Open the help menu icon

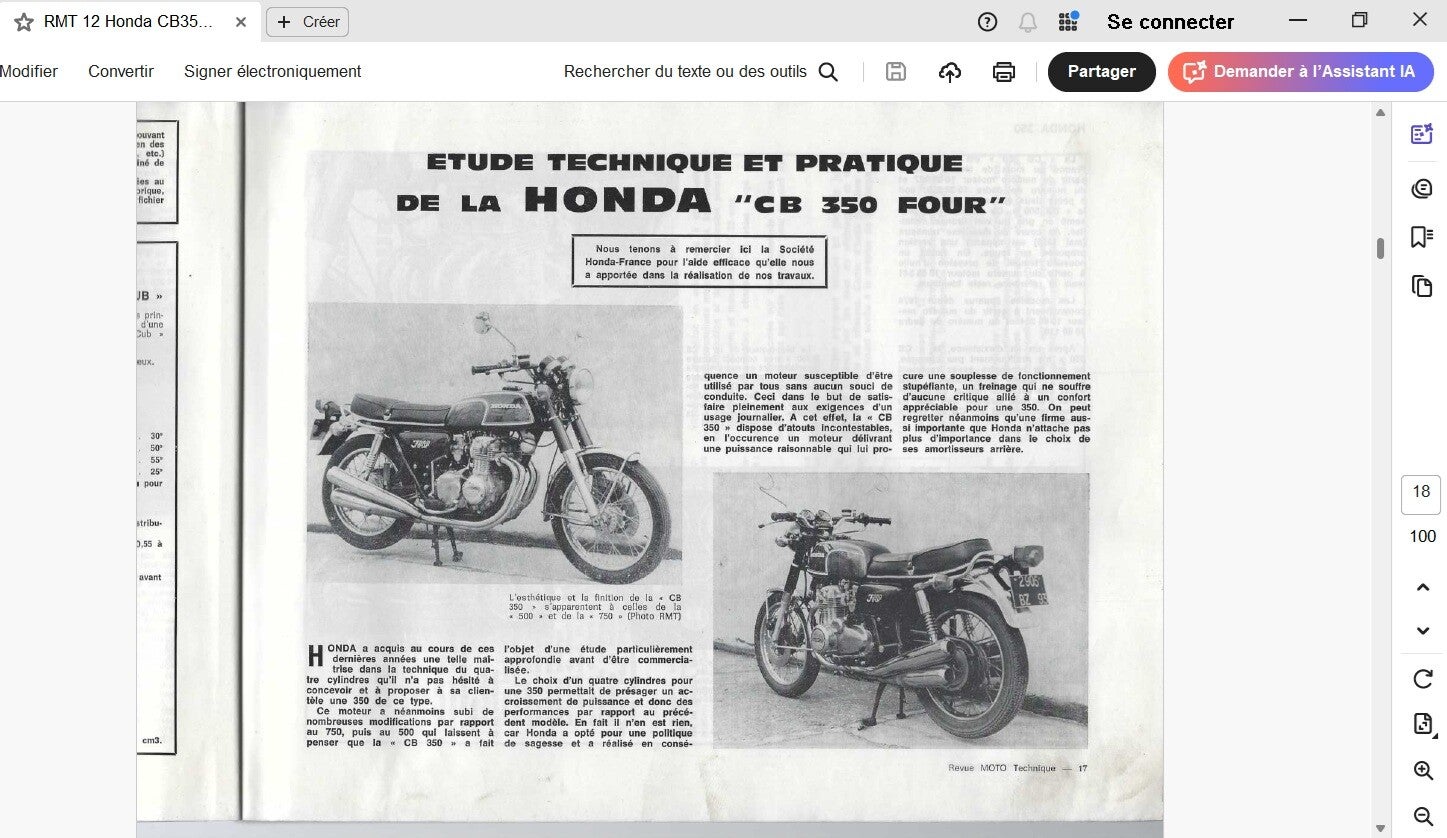pyautogui.click(x=987, y=22)
